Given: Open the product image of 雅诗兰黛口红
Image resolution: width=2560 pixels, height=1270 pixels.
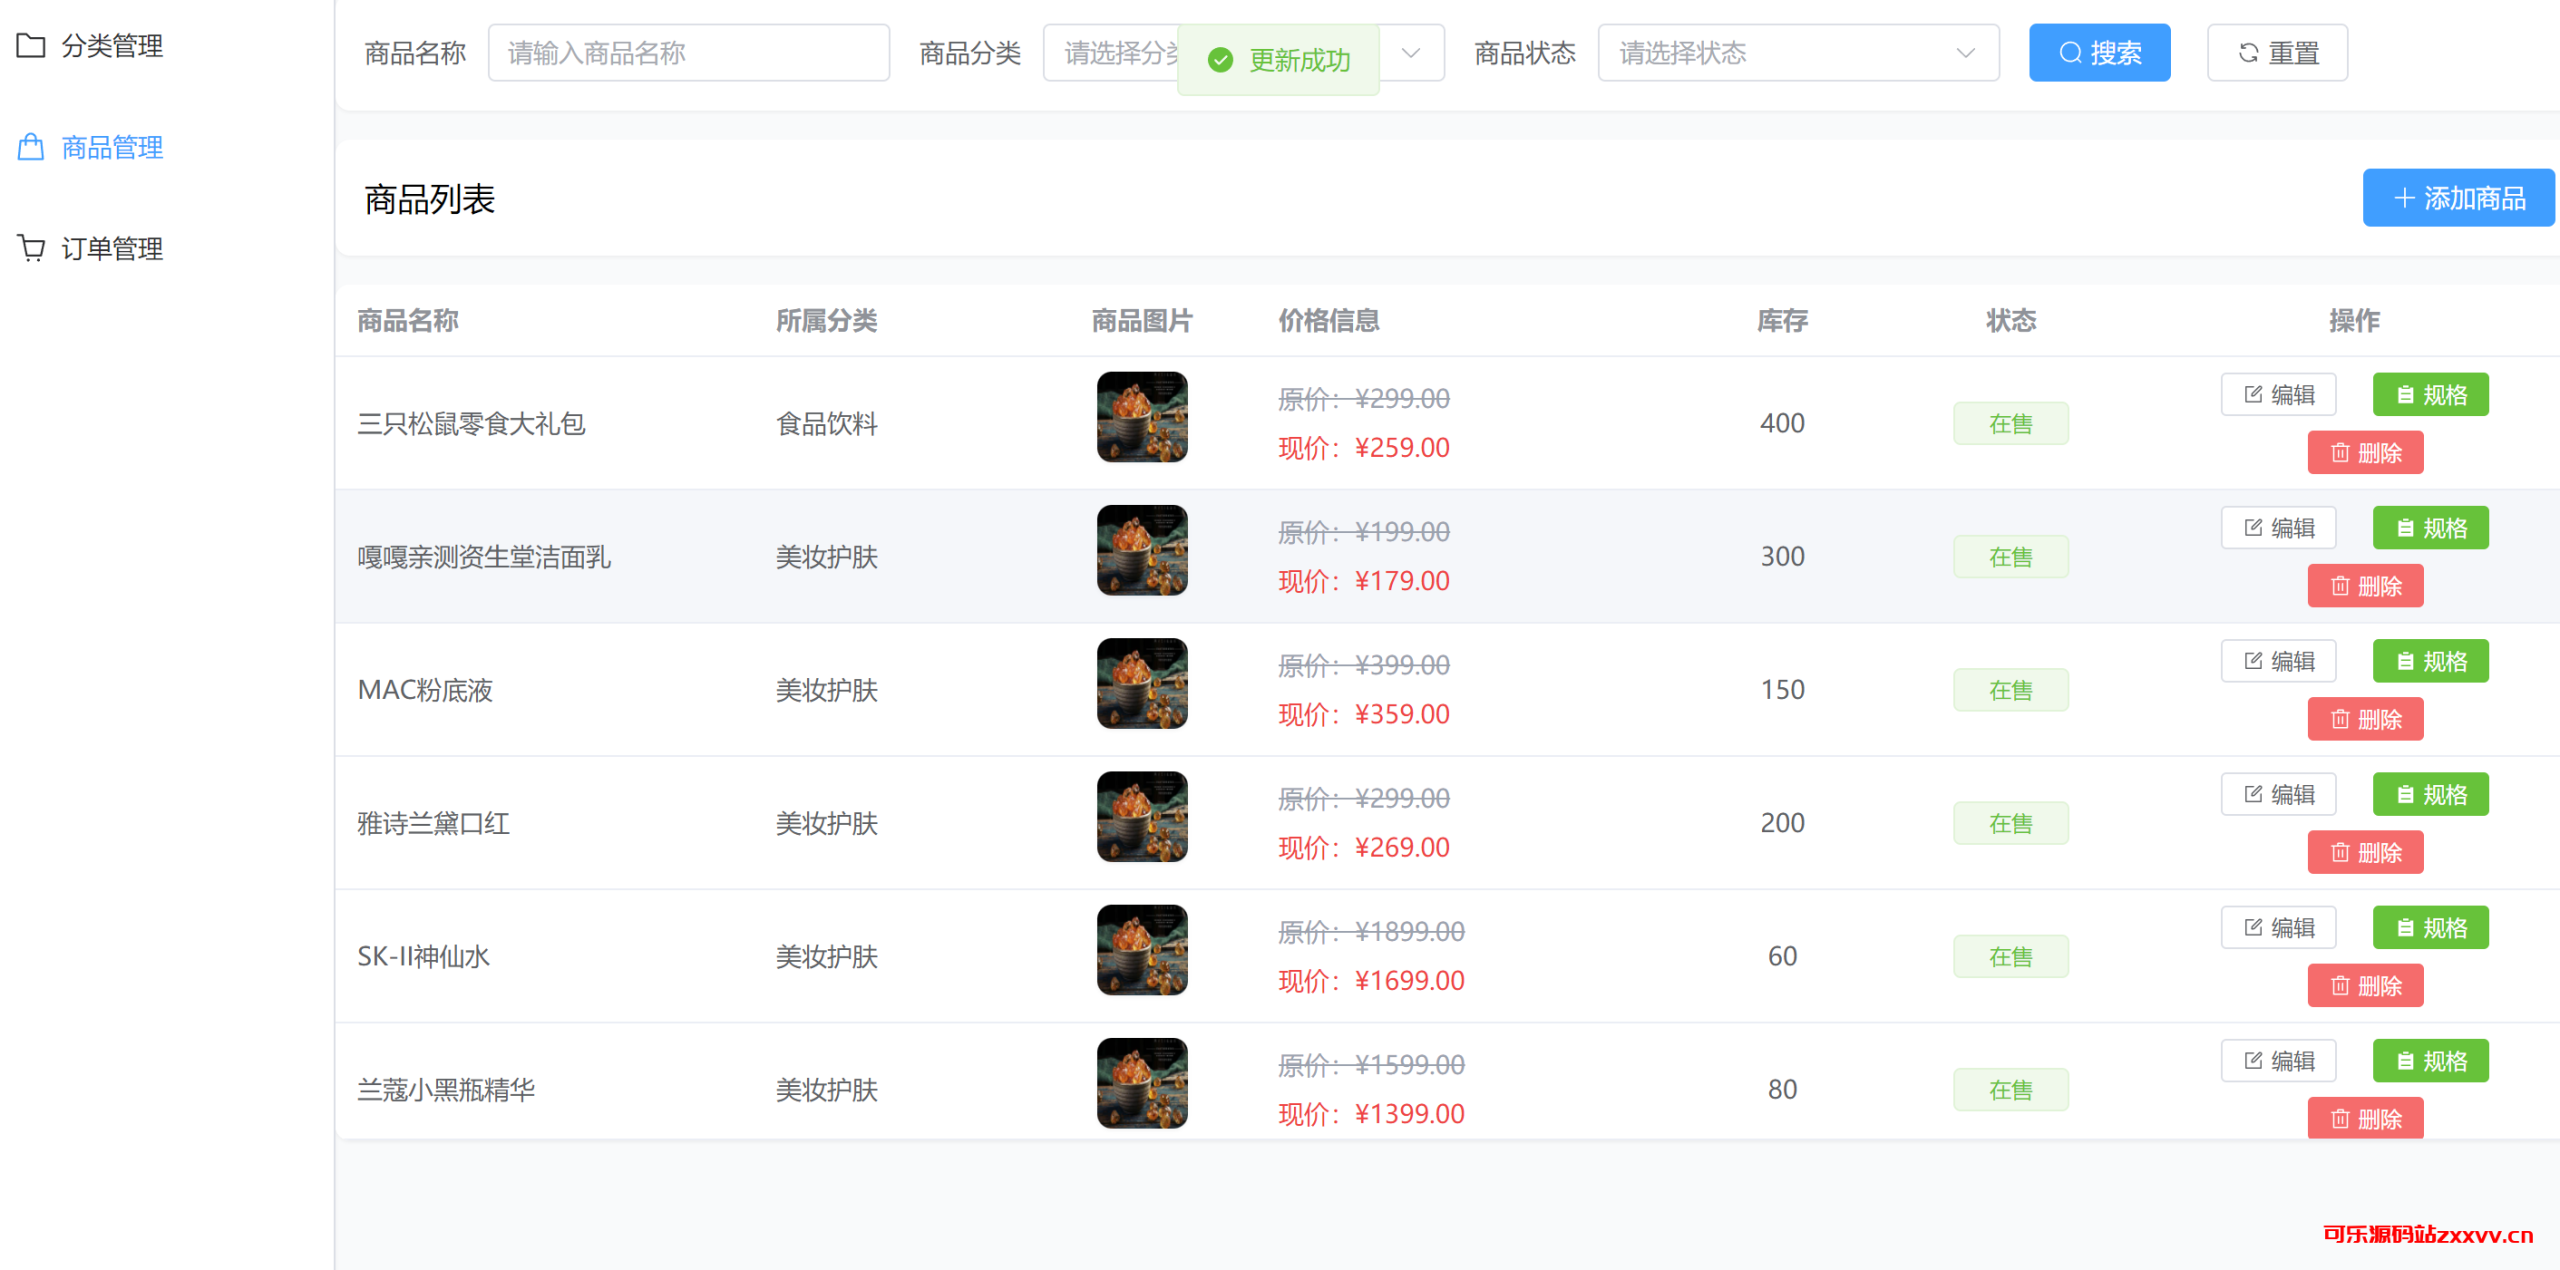Looking at the screenshot, I should (x=1142, y=816).
